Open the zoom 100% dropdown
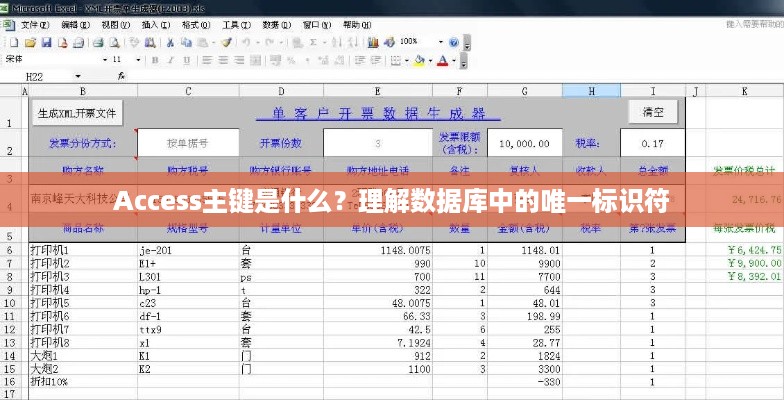The image size is (784, 400). pos(441,42)
